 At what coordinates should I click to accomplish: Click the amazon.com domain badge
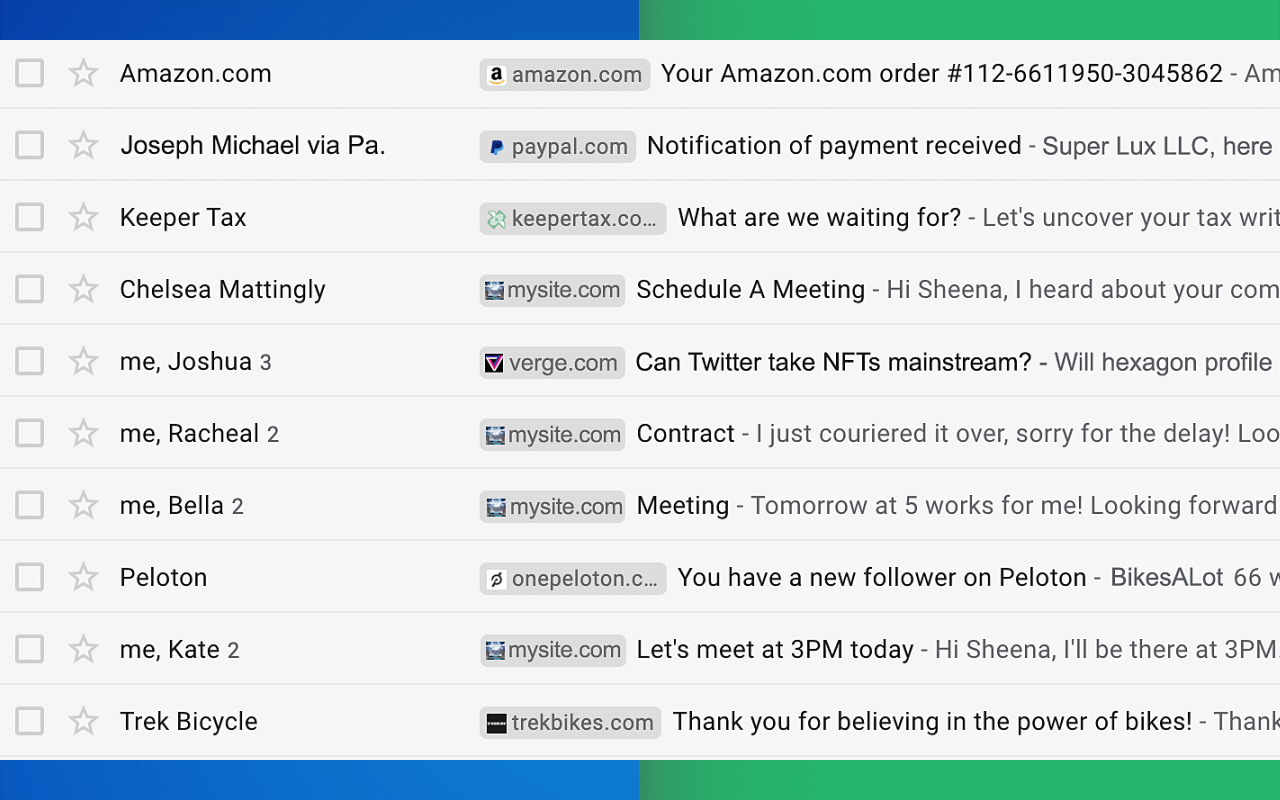[x=565, y=74]
